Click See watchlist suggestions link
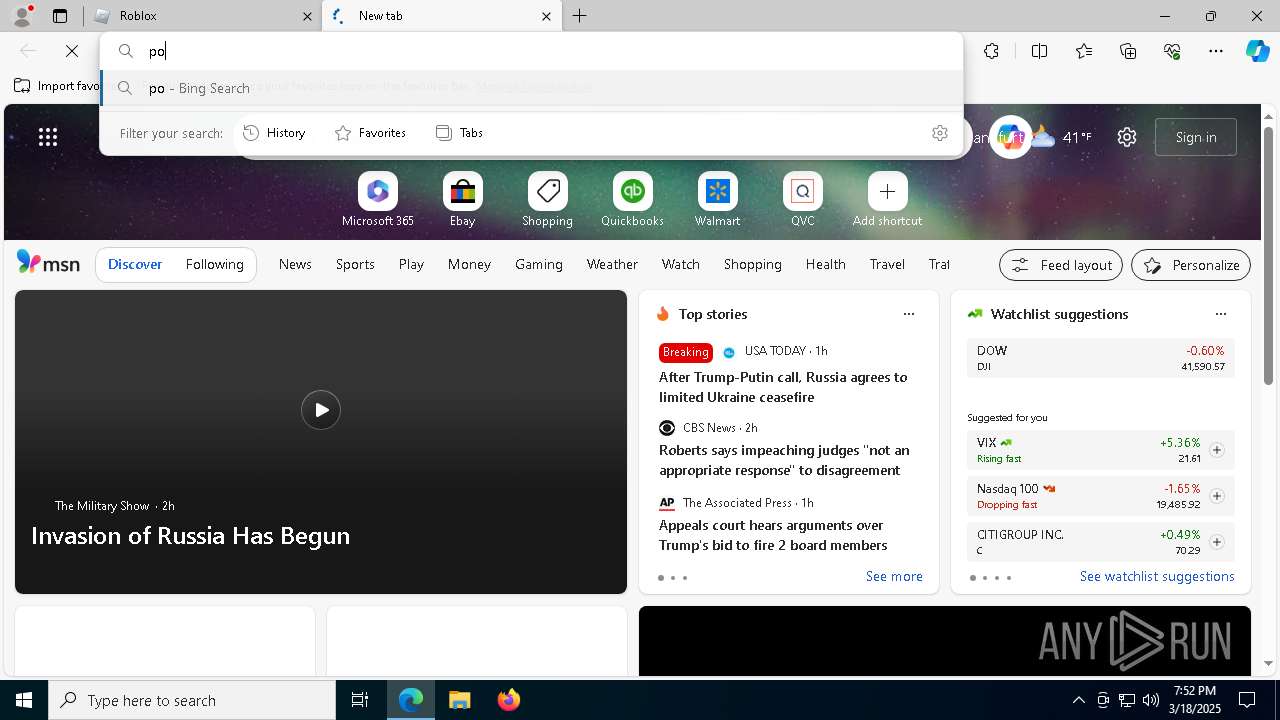The height and width of the screenshot is (720, 1280). point(1157,576)
